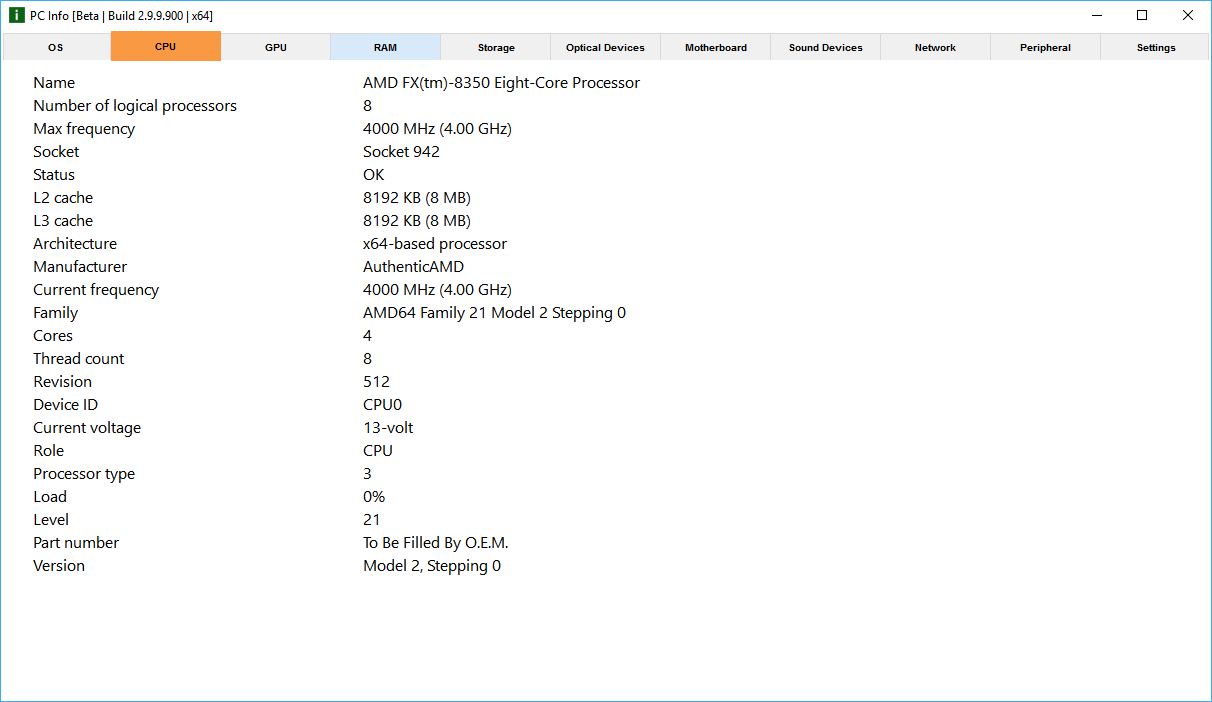Click the Role label
The image size is (1212, 702).
48,451
